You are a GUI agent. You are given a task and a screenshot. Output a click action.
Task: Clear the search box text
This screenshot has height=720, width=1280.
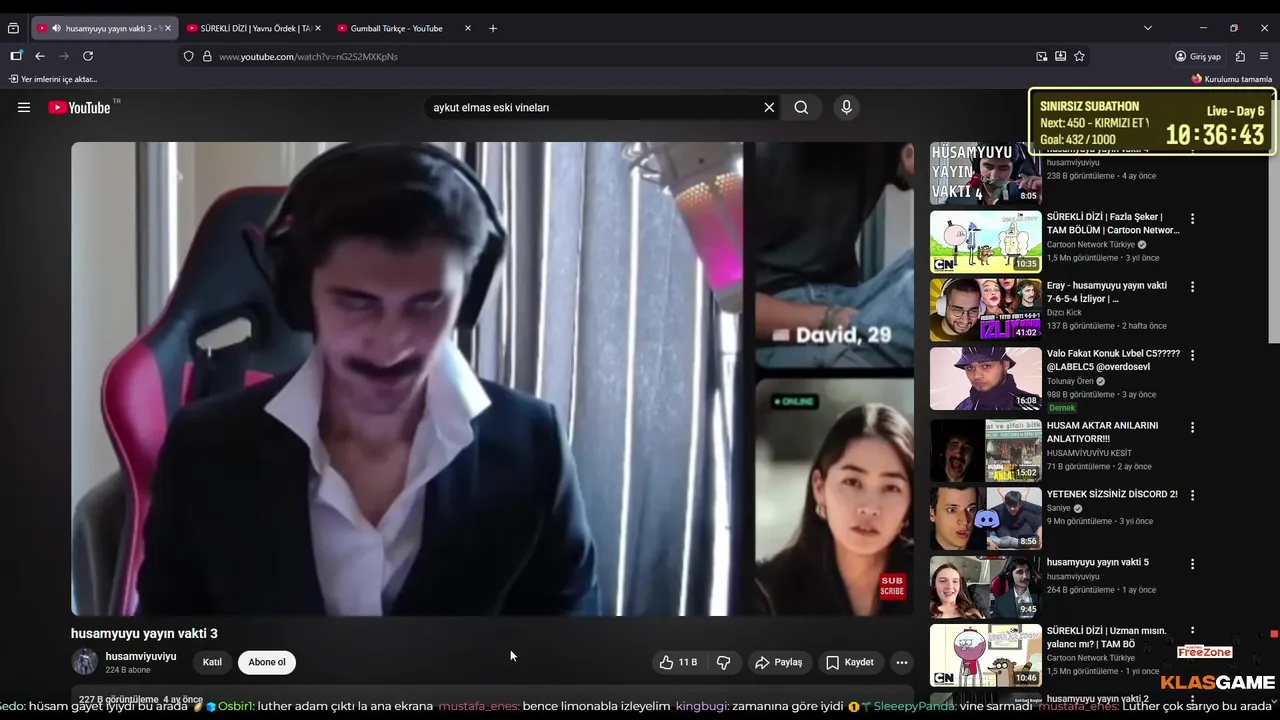[769, 107]
